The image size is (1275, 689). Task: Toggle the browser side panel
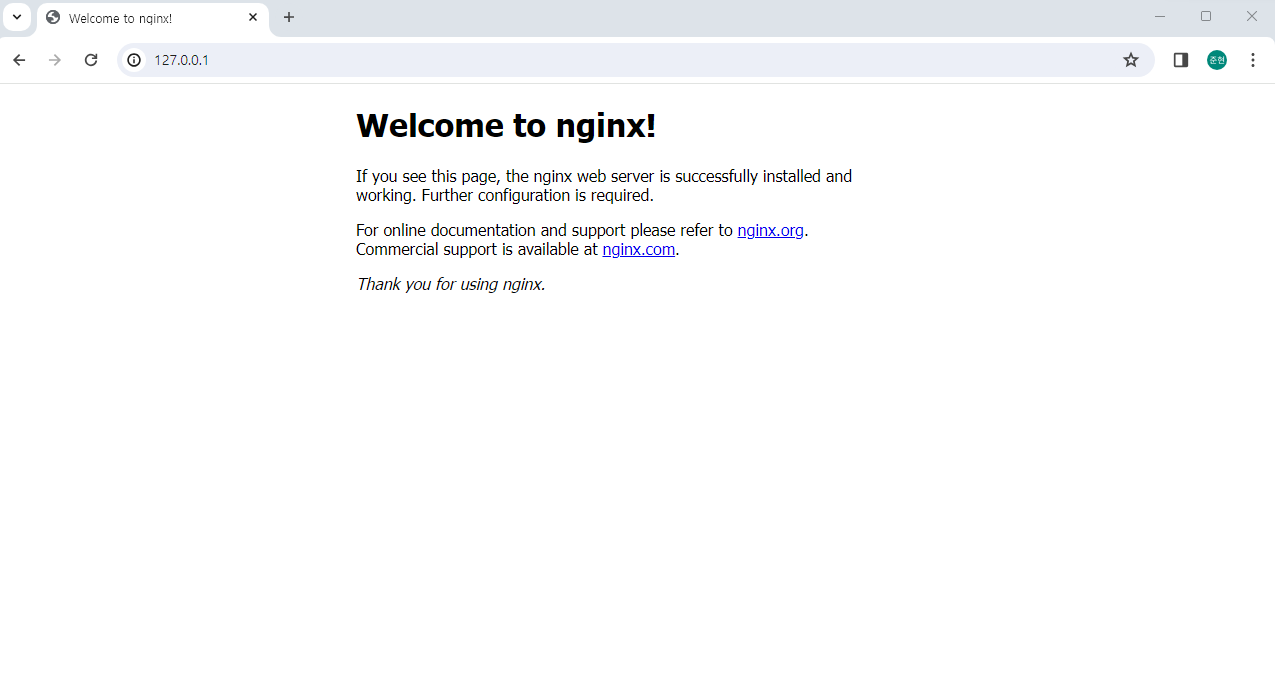tap(1181, 60)
